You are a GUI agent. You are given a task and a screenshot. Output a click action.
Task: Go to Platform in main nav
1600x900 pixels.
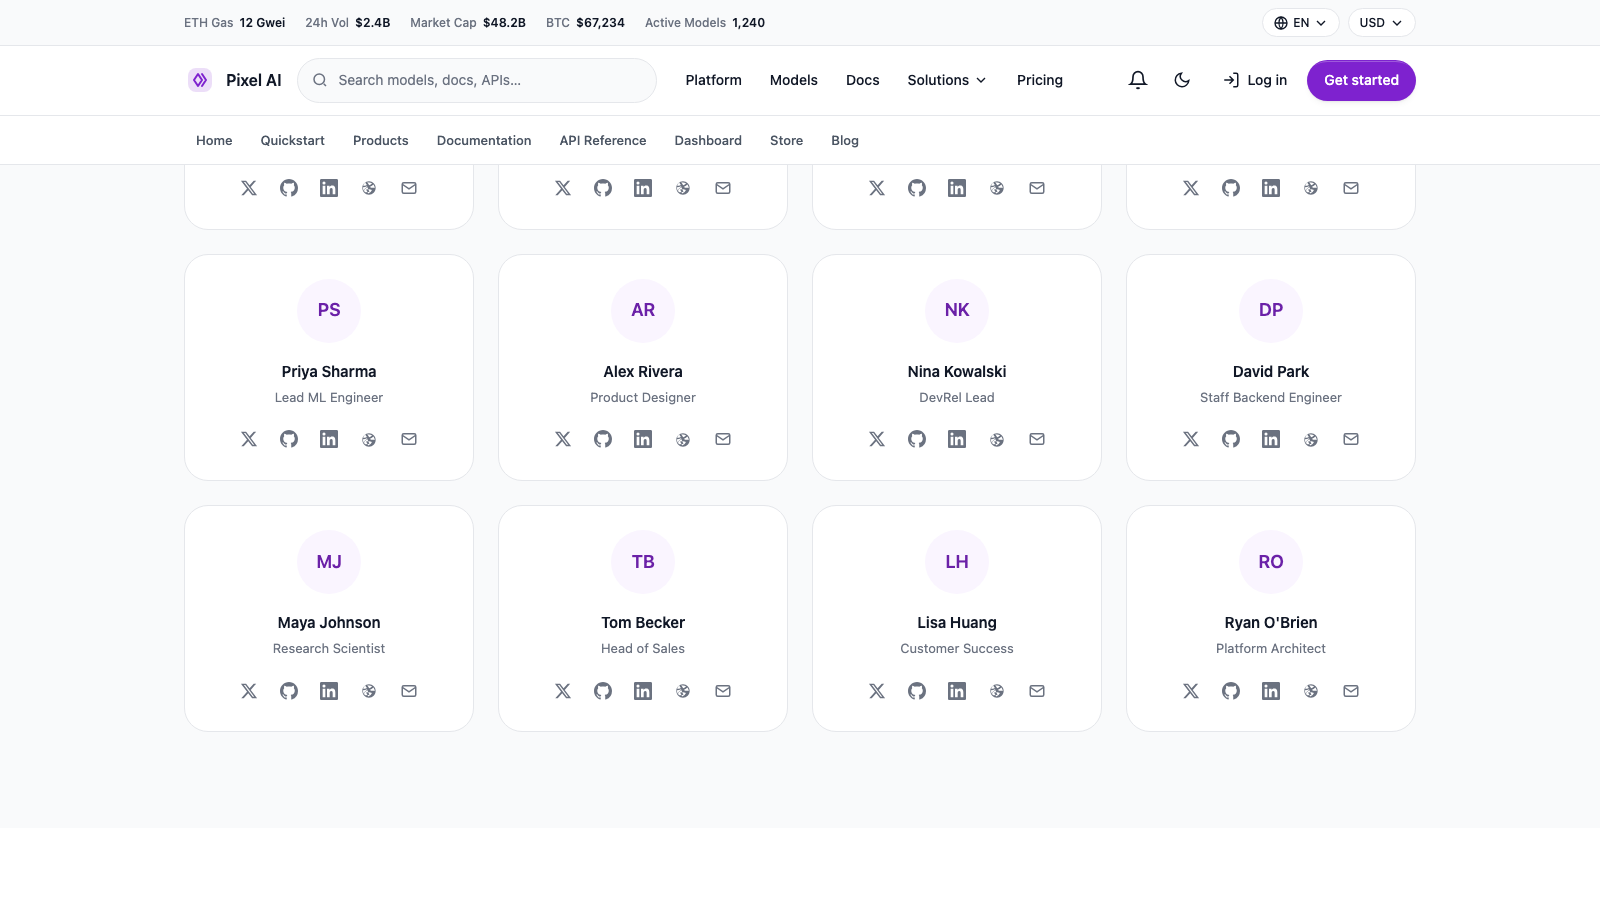click(714, 80)
